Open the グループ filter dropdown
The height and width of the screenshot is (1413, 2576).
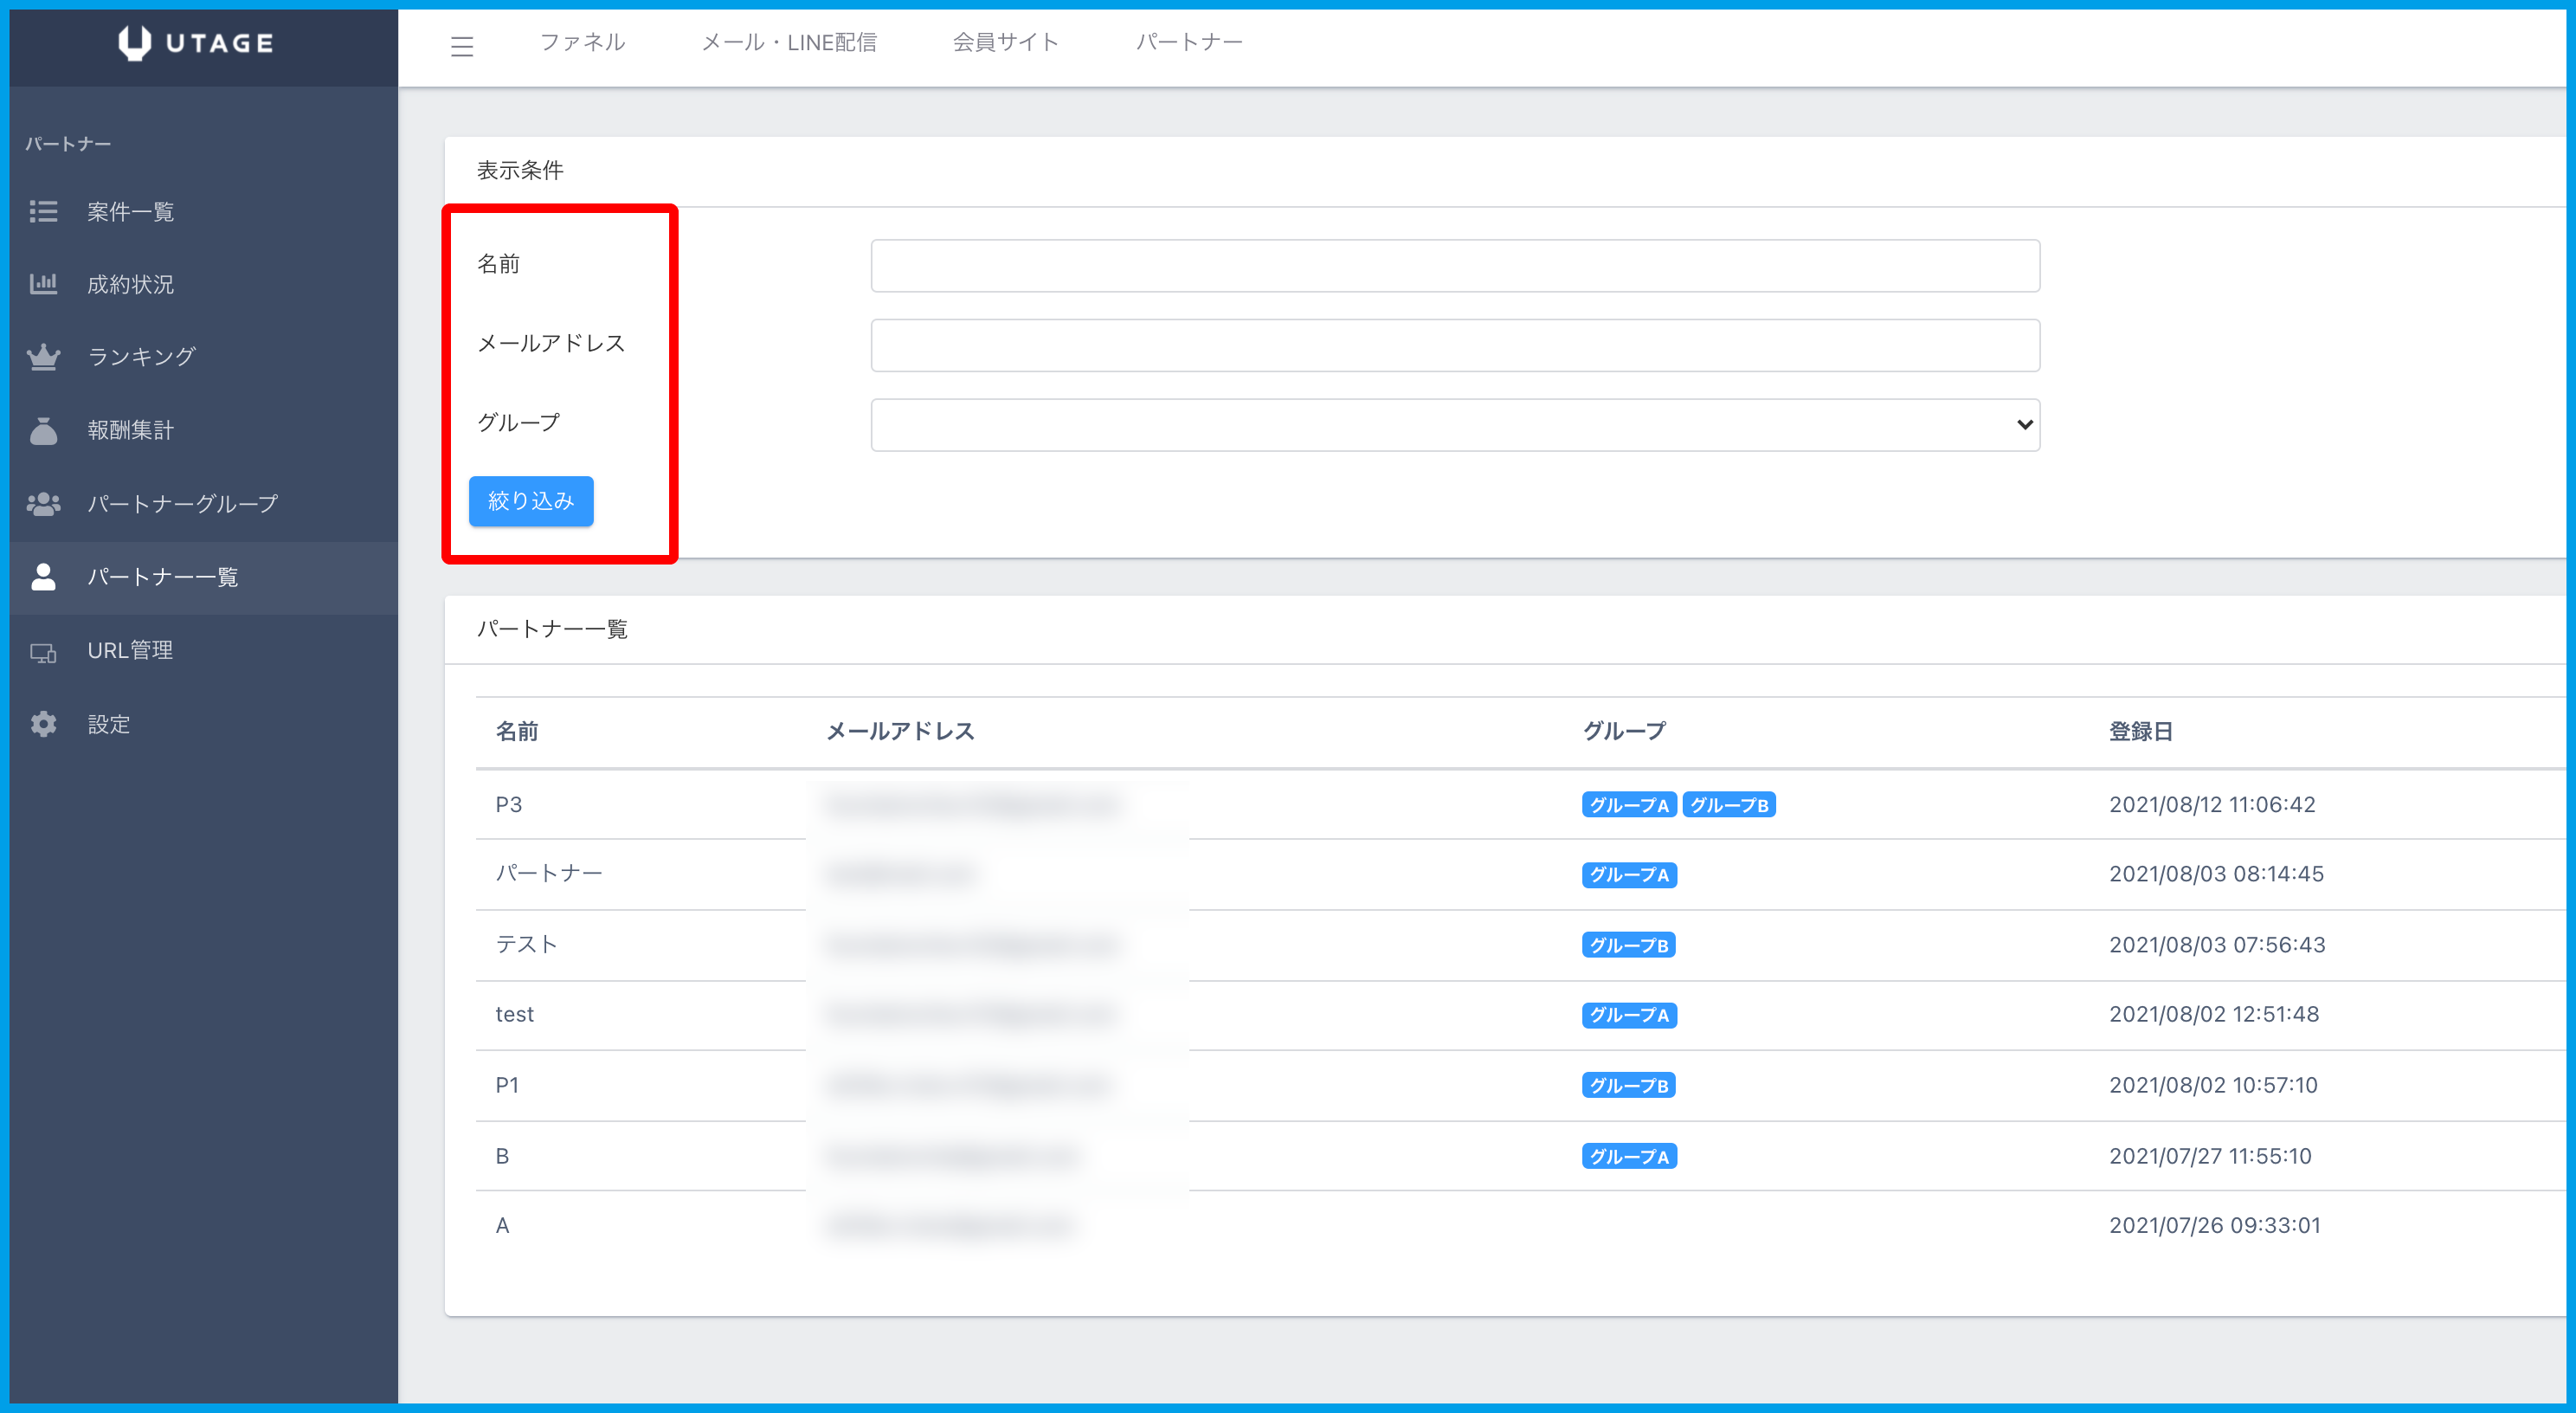[x=1454, y=425]
